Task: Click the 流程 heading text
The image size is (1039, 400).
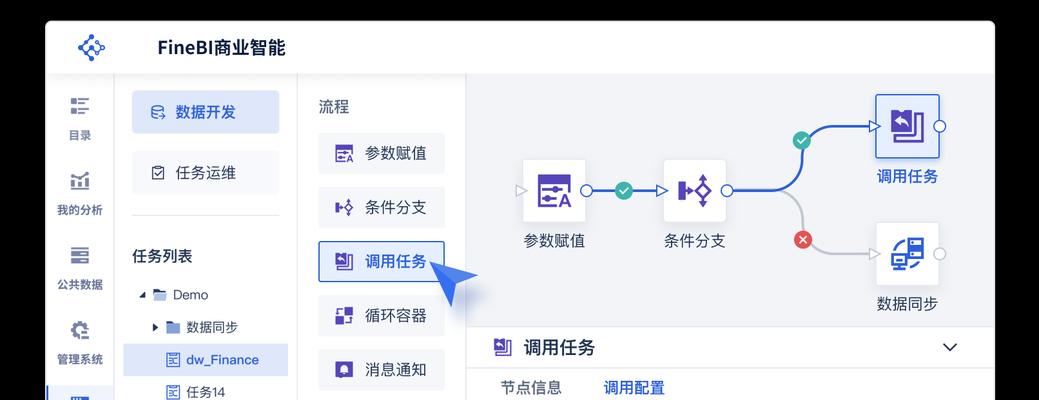Action: point(333,107)
